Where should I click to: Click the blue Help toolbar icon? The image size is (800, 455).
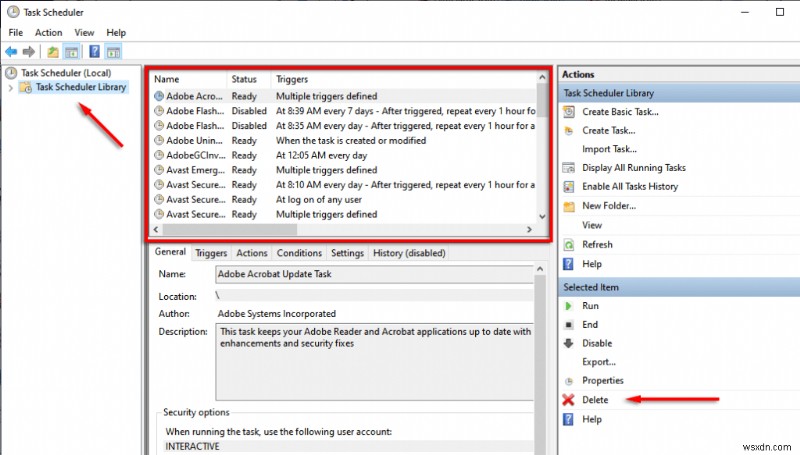(94, 51)
